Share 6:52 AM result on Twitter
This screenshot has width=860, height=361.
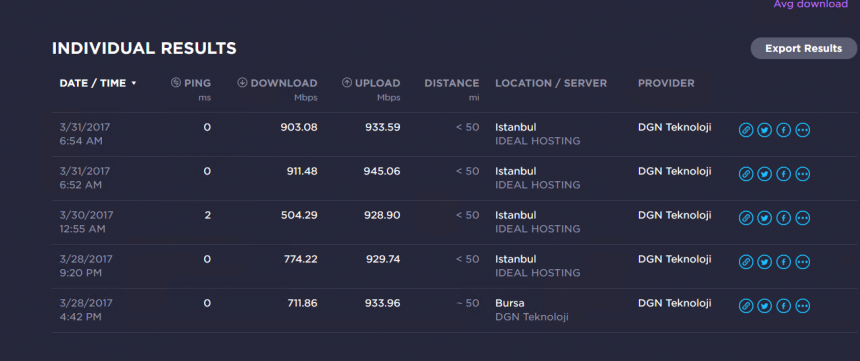[765, 174]
